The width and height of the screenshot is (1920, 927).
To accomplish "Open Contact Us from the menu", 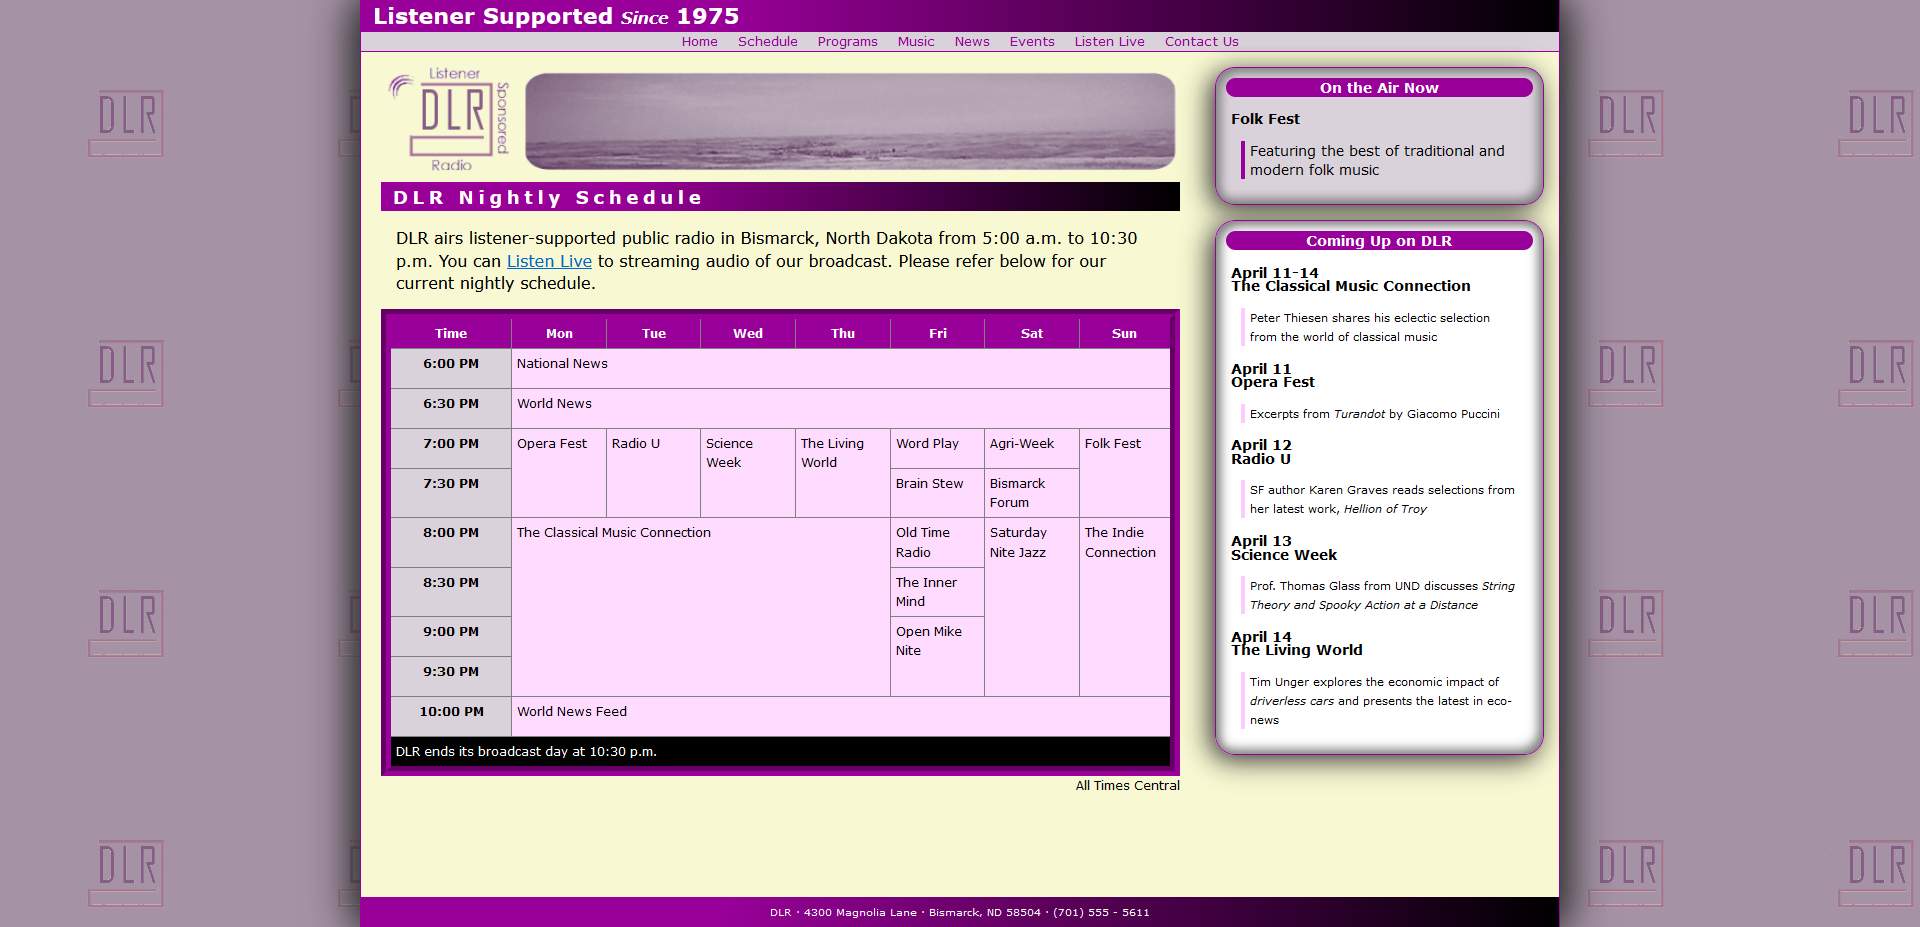I will pos(1201,41).
